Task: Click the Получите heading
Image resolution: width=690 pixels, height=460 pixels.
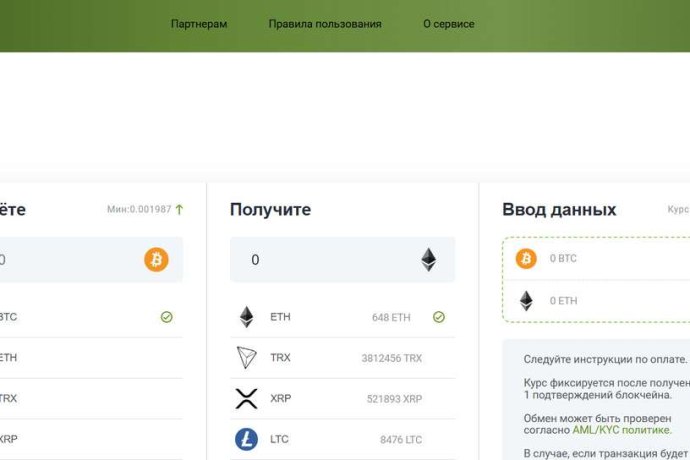Action: click(x=270, y=210)
